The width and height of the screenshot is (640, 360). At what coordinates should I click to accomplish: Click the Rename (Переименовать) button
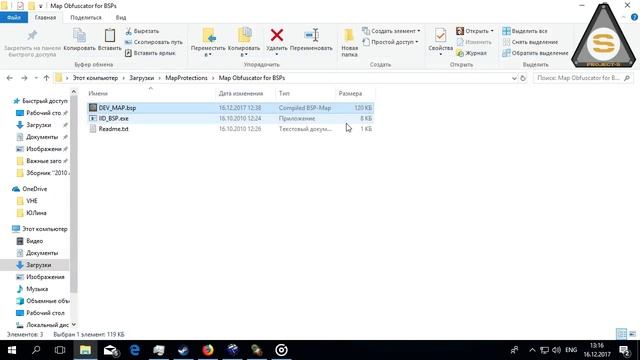click(311, 40)
